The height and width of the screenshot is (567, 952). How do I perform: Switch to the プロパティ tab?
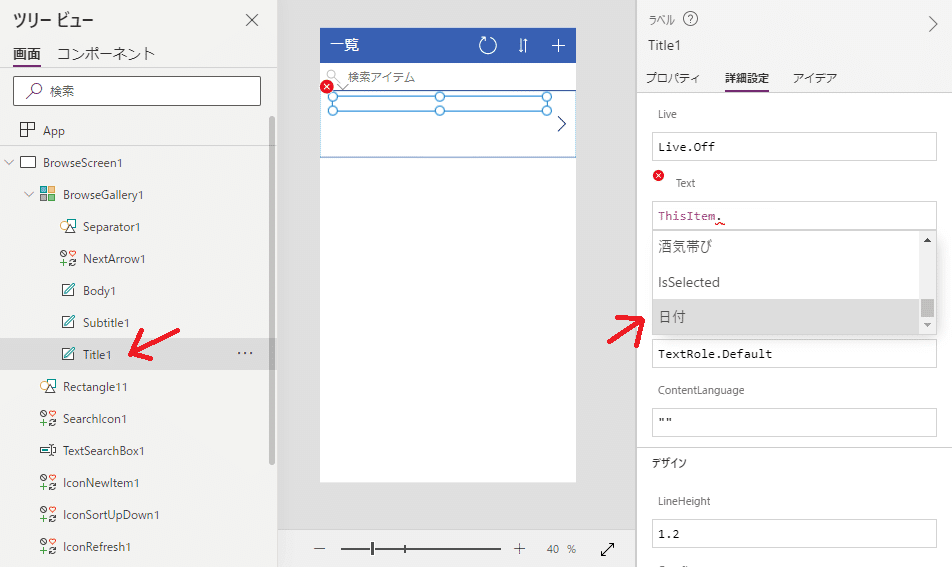coord(673,78)
